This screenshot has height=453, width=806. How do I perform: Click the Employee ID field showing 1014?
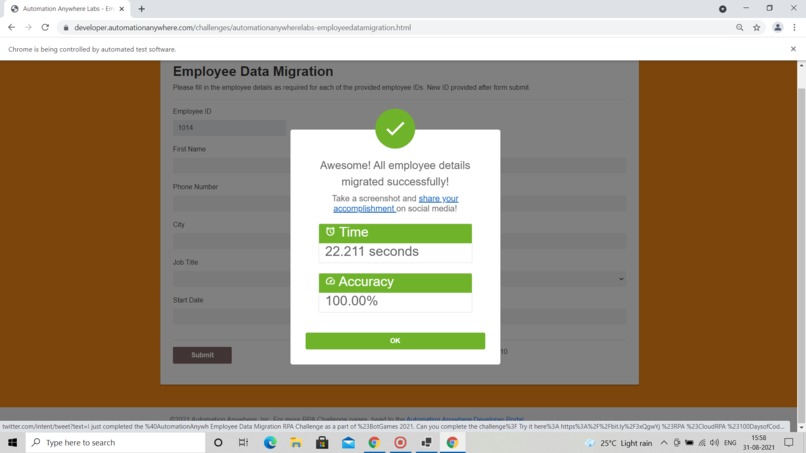coord(229,128)
